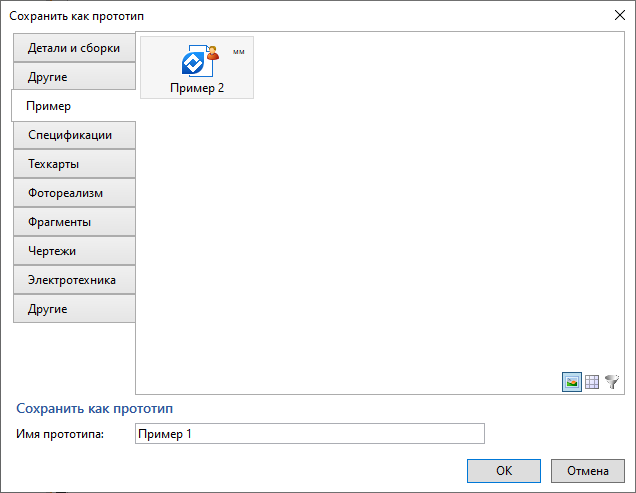The height and width of the screenshot is (493, 636).
Task: Open the Другие tab under Детали и сборки
Action: pyautogui.click(x=74, y=77)
